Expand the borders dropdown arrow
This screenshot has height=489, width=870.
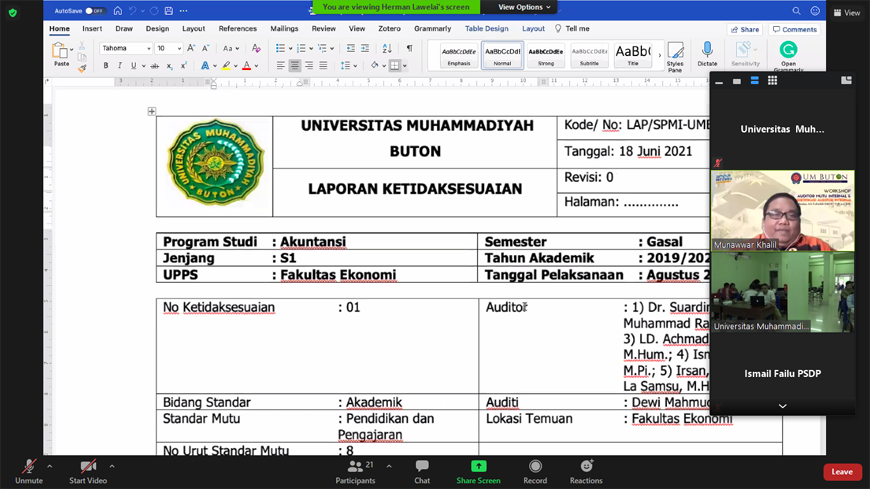tap(405, 66)
